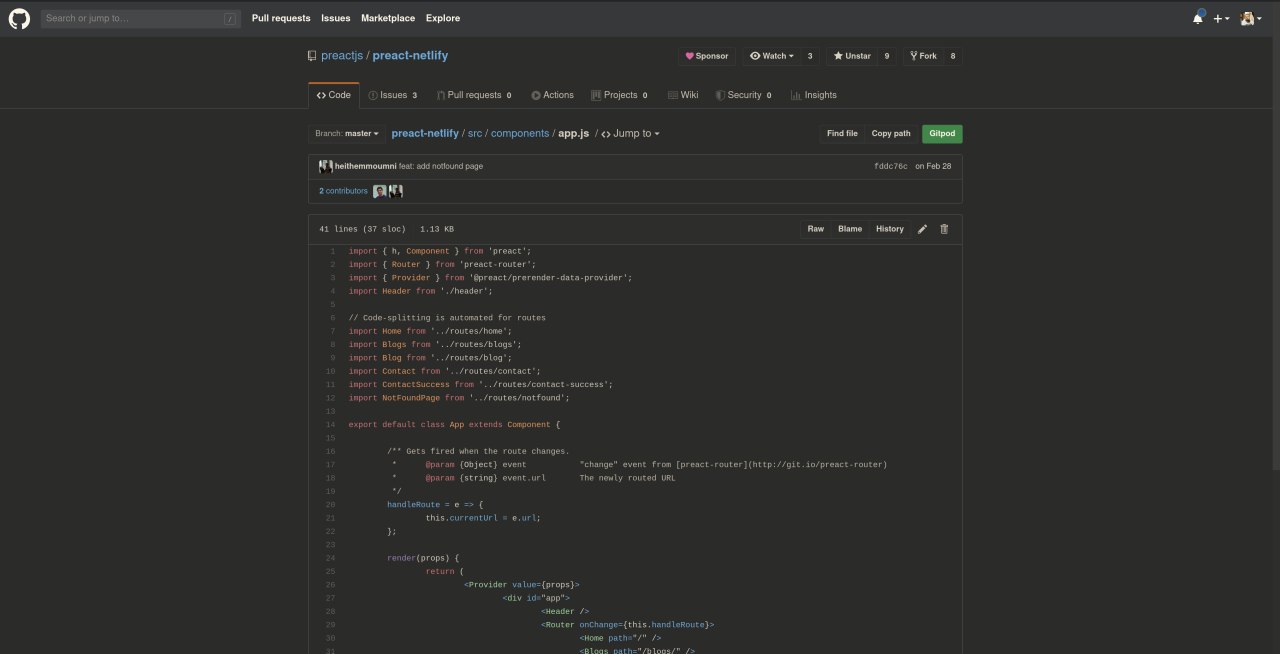The height and width of the screenshot is (654, 1280).
Task: Focus the Search or jump to field
Action: pyautogui.click(x=141, y=18)
